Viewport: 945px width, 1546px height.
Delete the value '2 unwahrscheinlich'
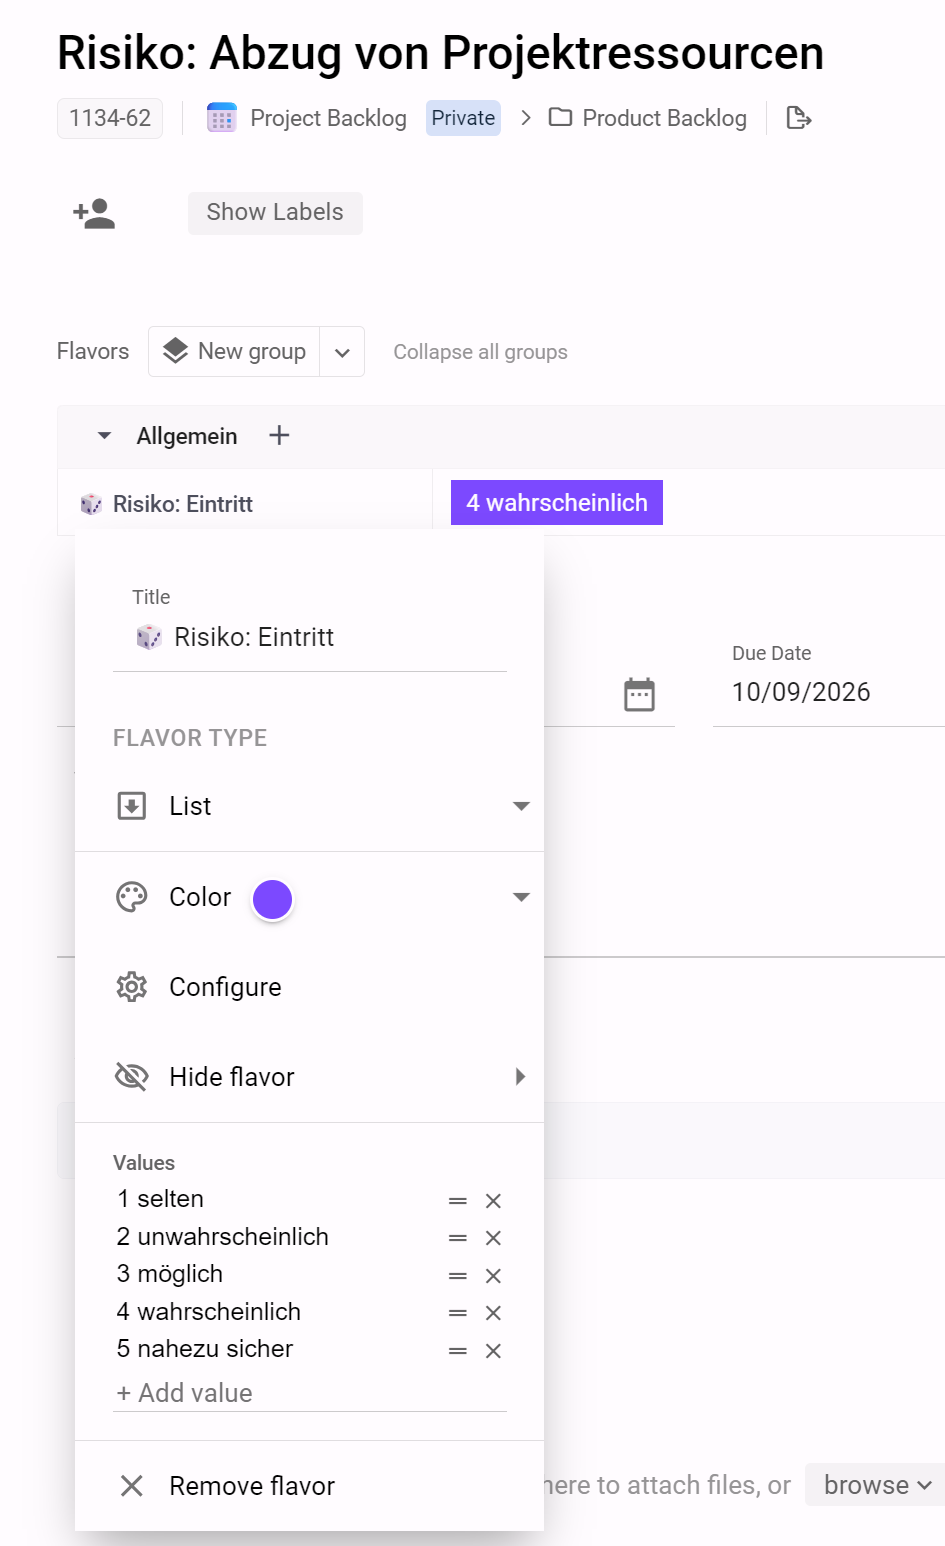click(x=493, y=1238)
